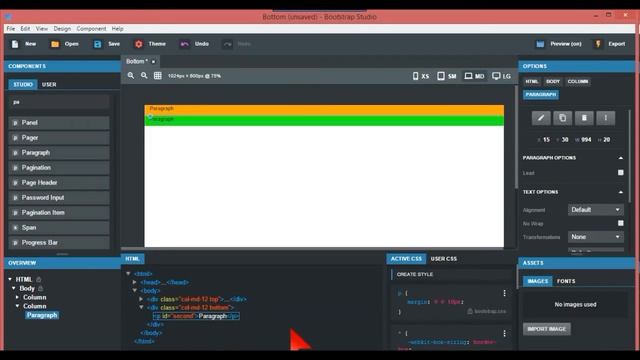This screenshot has width=640, height=360.
Task: Collapse HTML node in Overview tree
Action: (10, 280)
